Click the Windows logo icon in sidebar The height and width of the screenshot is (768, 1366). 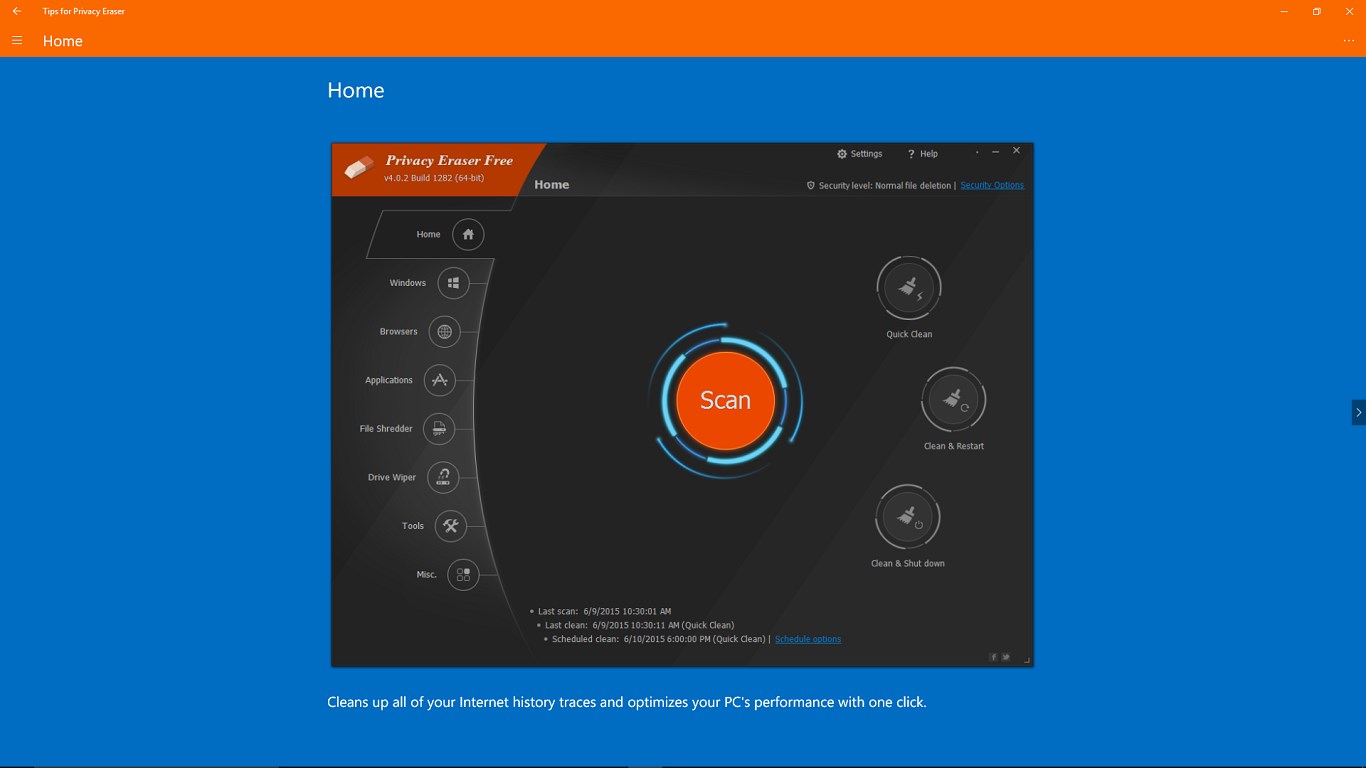[454, 283]
